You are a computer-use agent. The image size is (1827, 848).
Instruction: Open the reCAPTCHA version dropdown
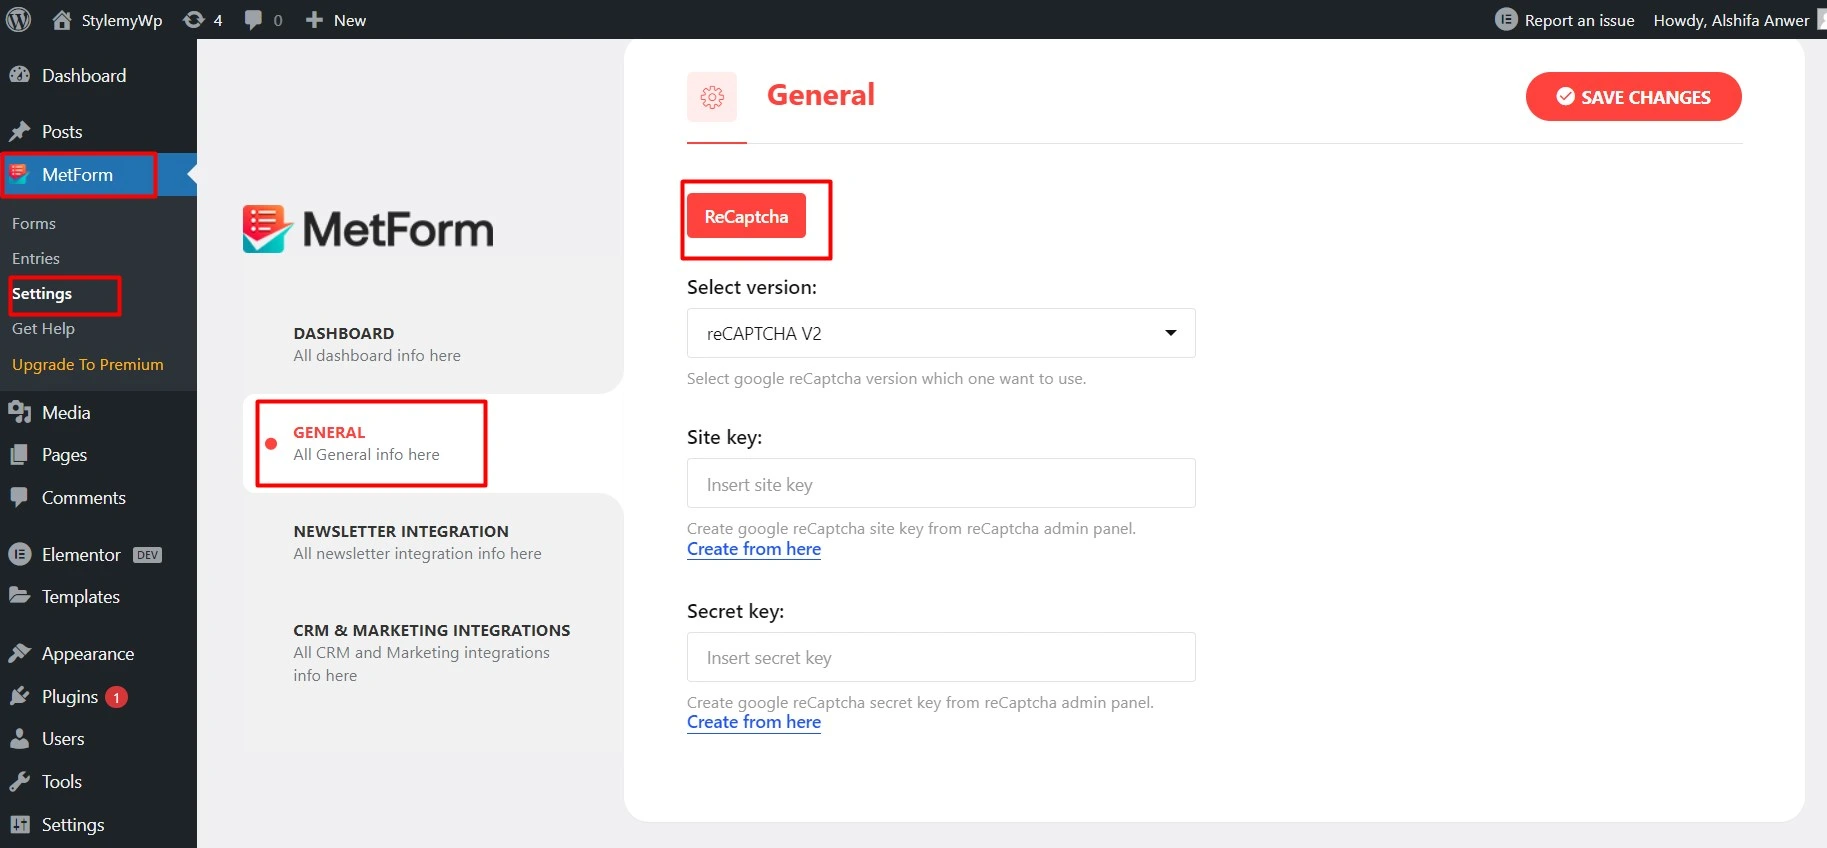tap(941, 333)
